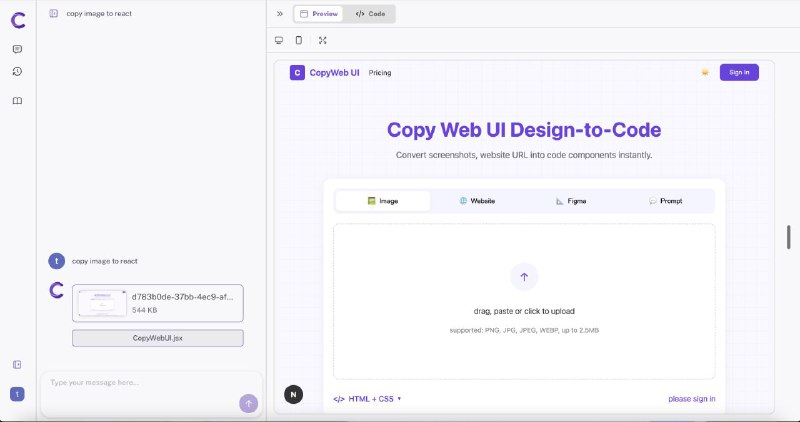Open the HTML + CSS dropdown
The height and width of the screenshot is (422, 800).
367,399
